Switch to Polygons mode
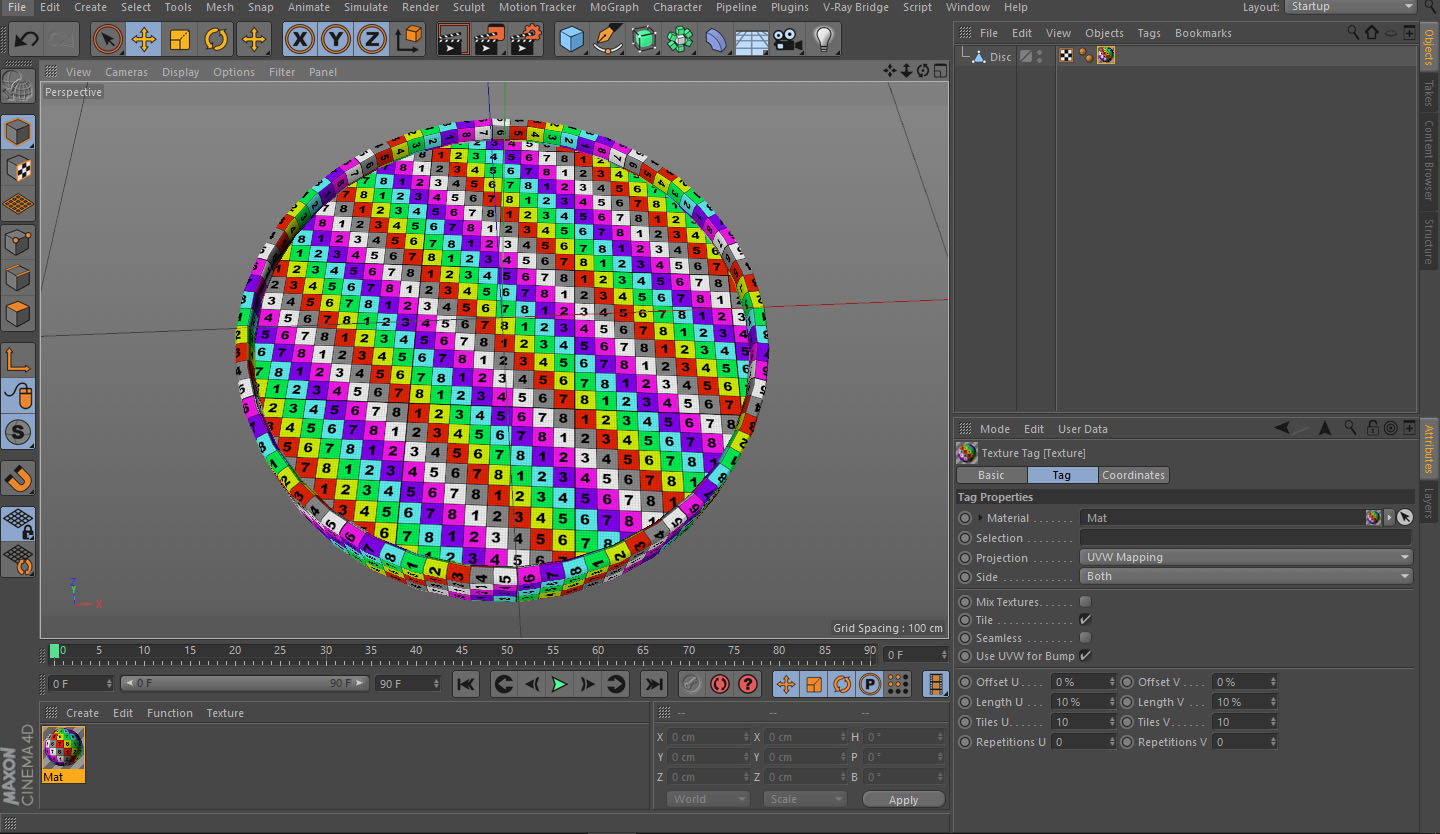 (x=18, y=314)
